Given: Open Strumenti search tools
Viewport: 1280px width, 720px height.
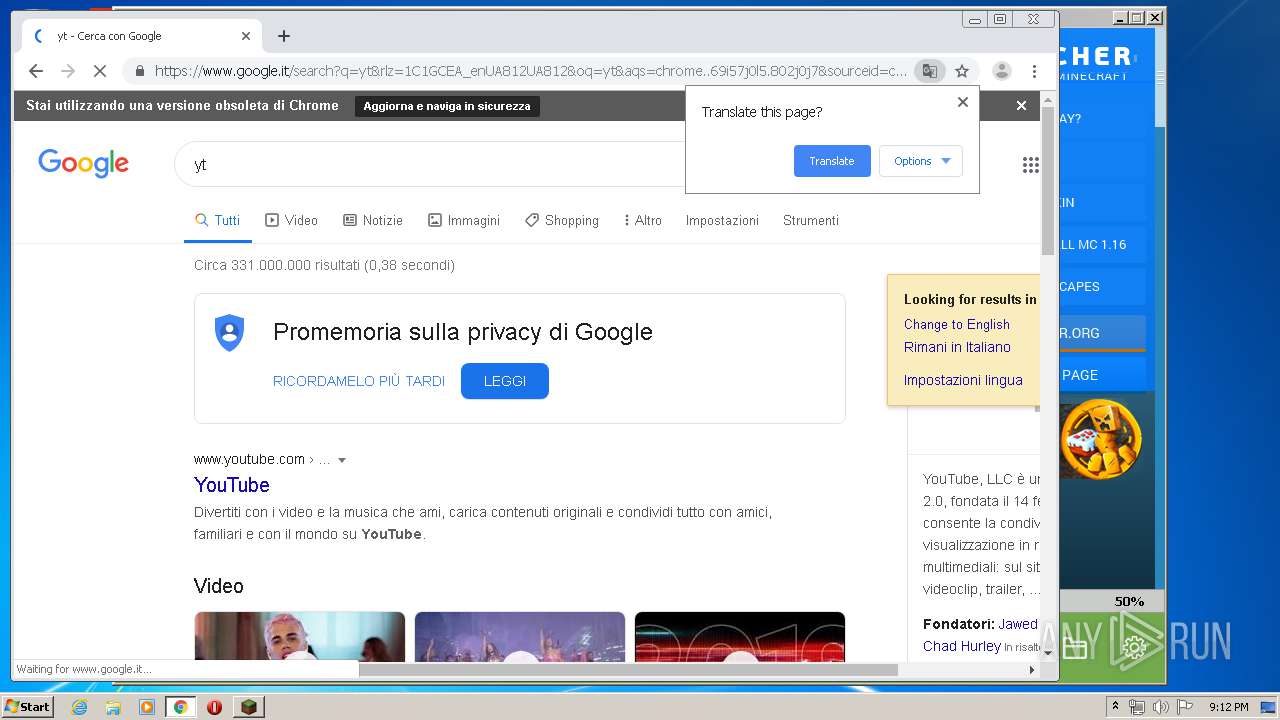Looking at the screenshot, I should tap(811, 220).
